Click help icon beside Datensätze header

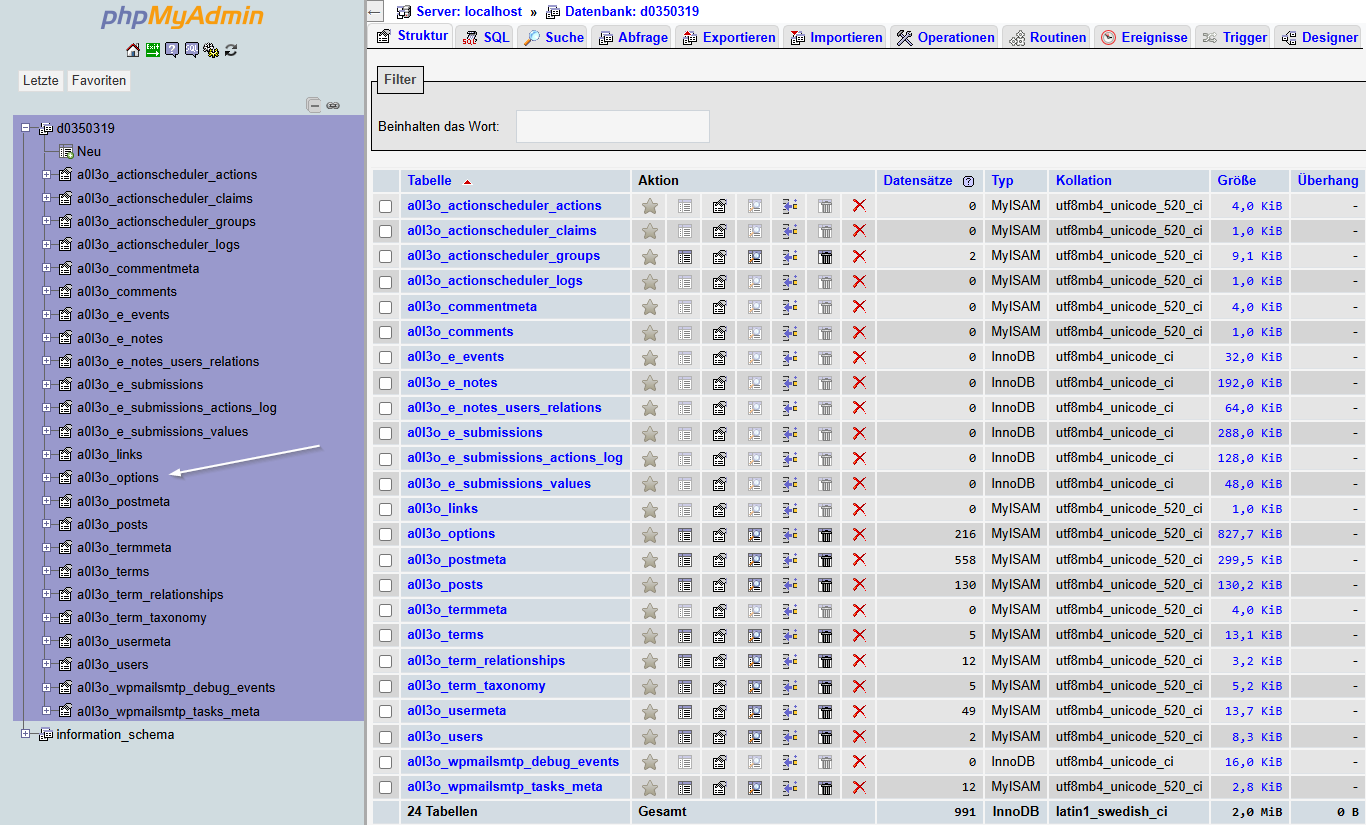(968, 181)
